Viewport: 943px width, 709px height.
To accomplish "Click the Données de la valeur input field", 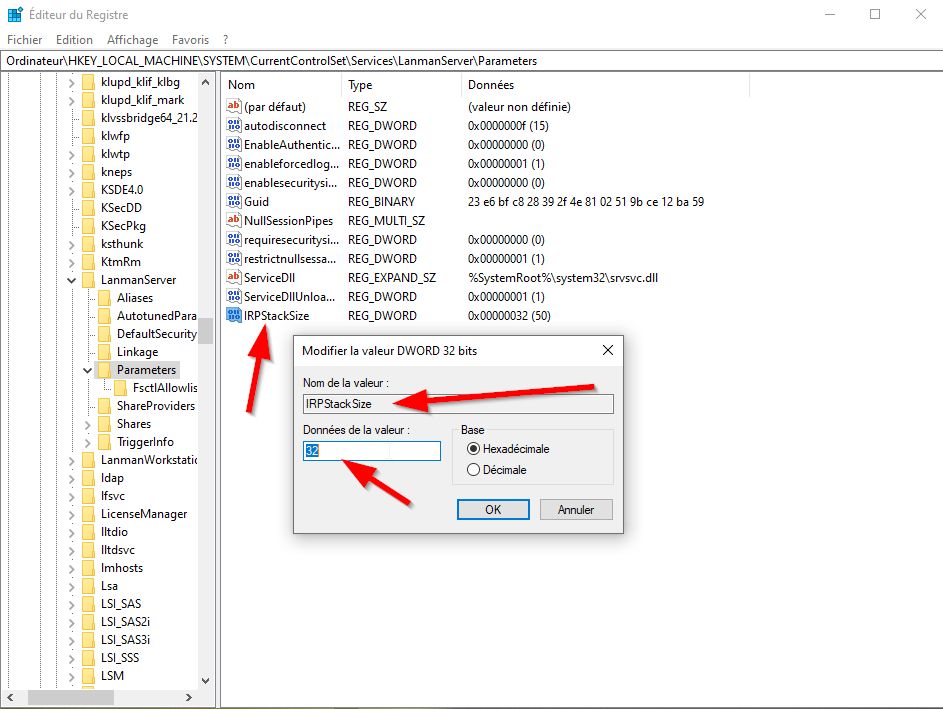I will (372, 450).
